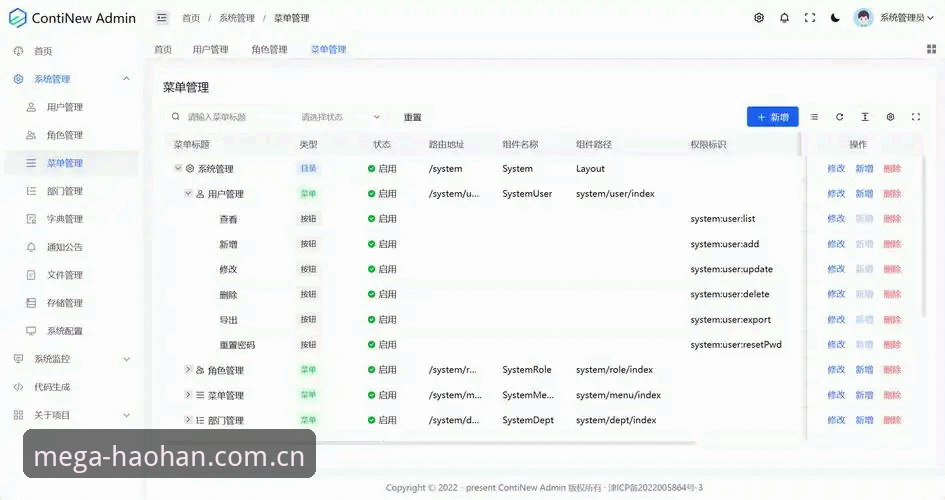Expand the 菜单管理 tree row

click(x=188, y=395)
